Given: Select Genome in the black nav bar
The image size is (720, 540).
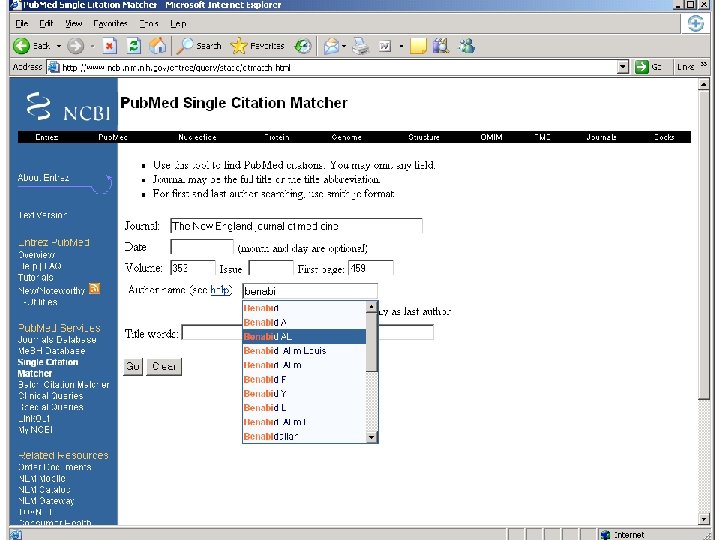Looking at the screenshot, I should (x=347, y=137).
